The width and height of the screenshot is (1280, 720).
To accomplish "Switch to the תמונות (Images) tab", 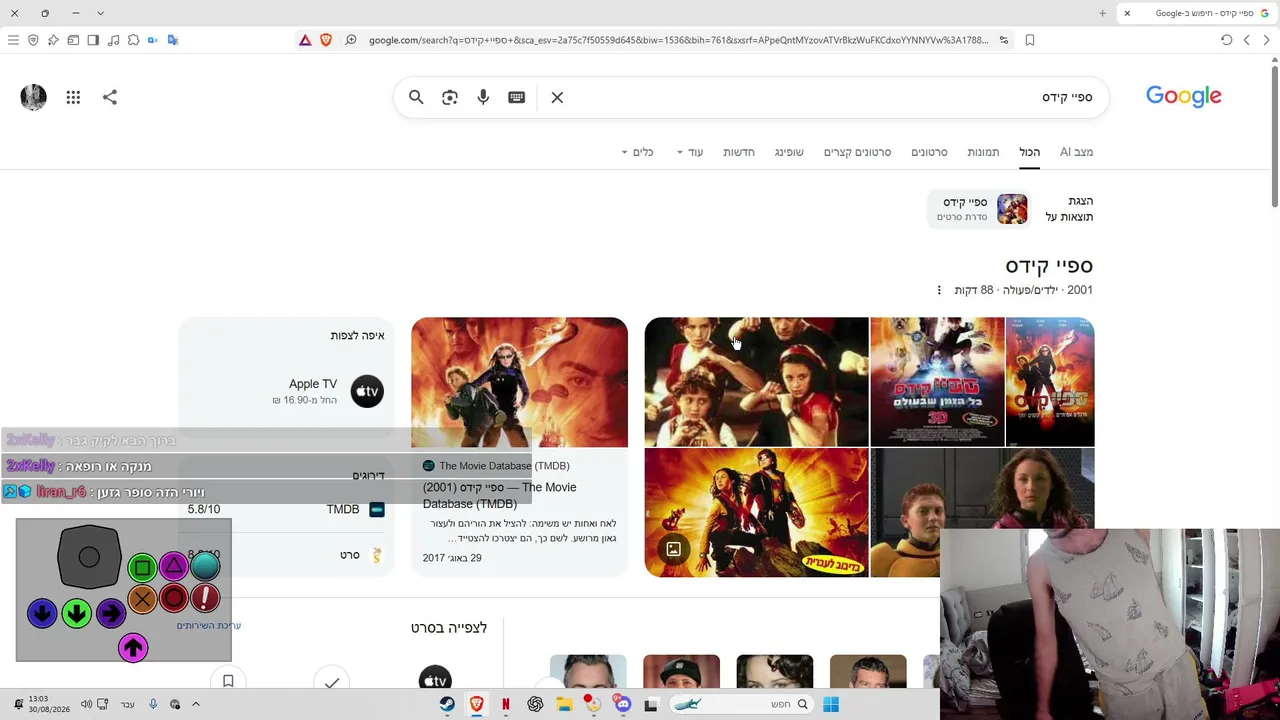I will tap(983, 152).
